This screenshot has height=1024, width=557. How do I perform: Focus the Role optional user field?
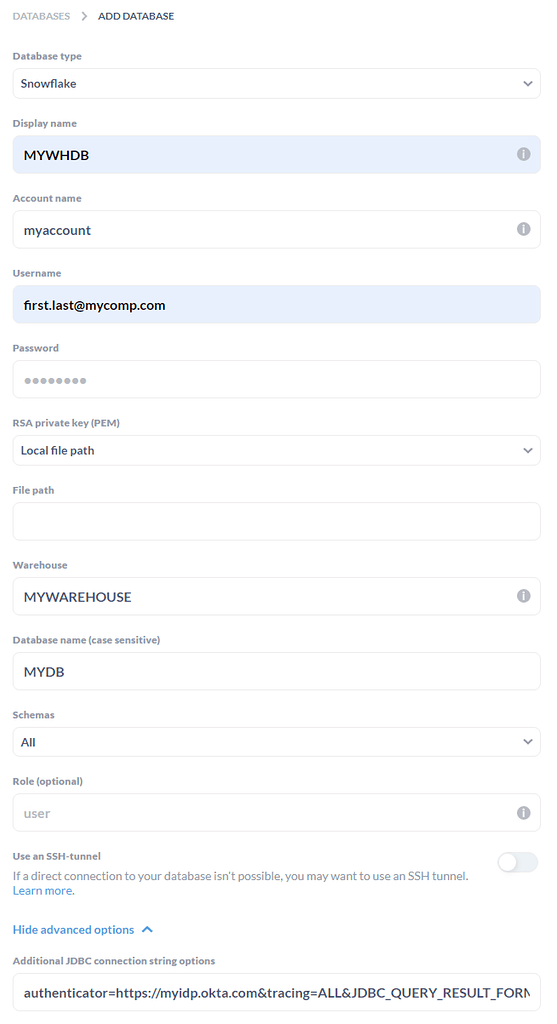click(x=276, y=813)
